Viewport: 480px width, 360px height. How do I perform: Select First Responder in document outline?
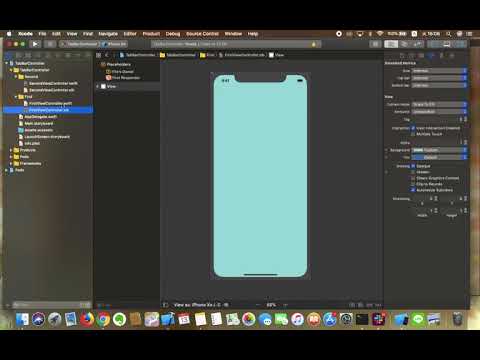[x=123, y=78]
